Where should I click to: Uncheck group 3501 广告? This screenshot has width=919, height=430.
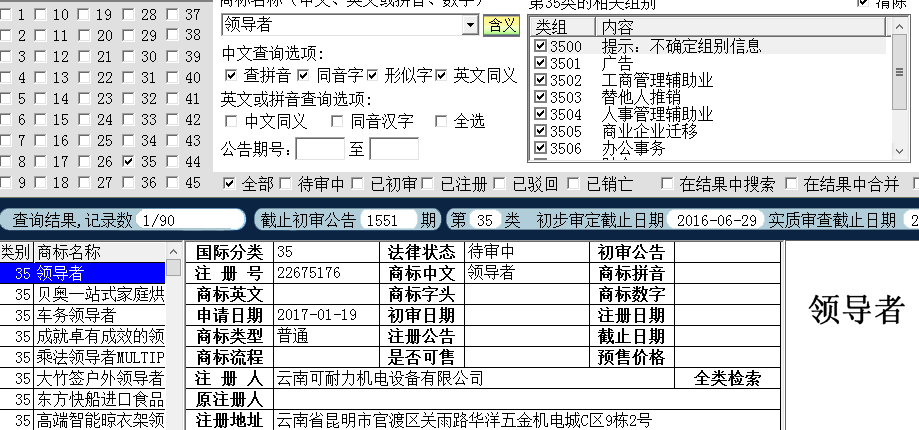click(x=541, y=63)
